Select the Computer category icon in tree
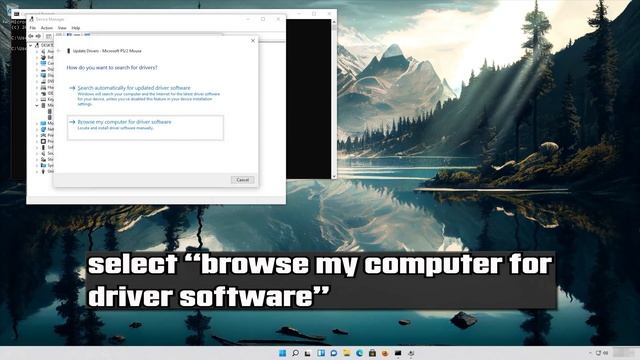 (43, 63)
